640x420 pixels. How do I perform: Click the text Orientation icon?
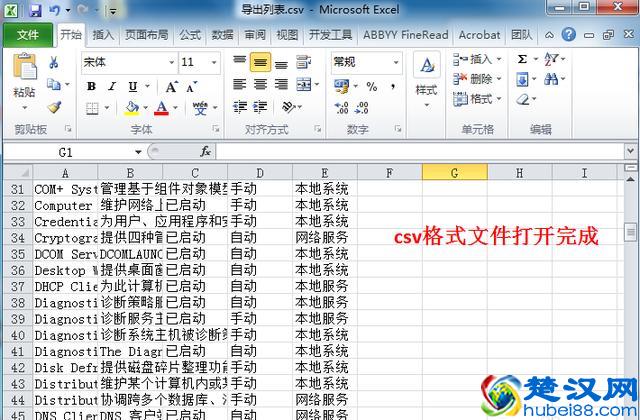tap(289, 107)
